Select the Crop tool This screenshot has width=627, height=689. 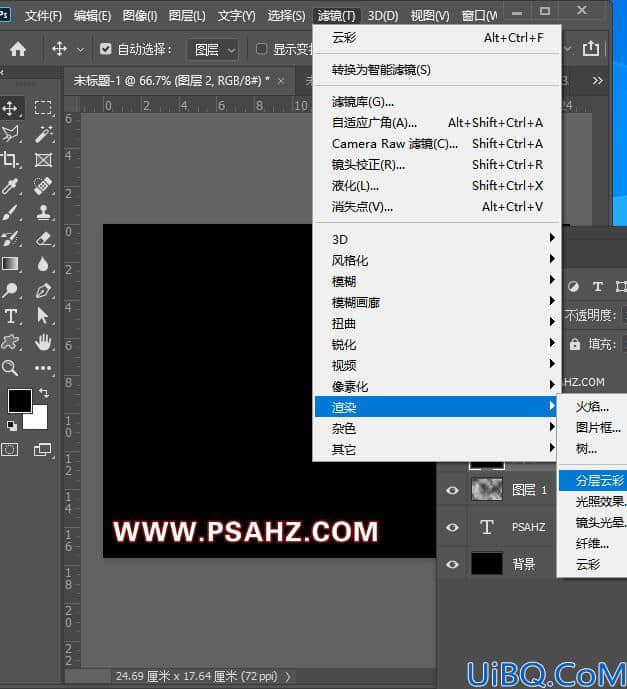[10, 160]
